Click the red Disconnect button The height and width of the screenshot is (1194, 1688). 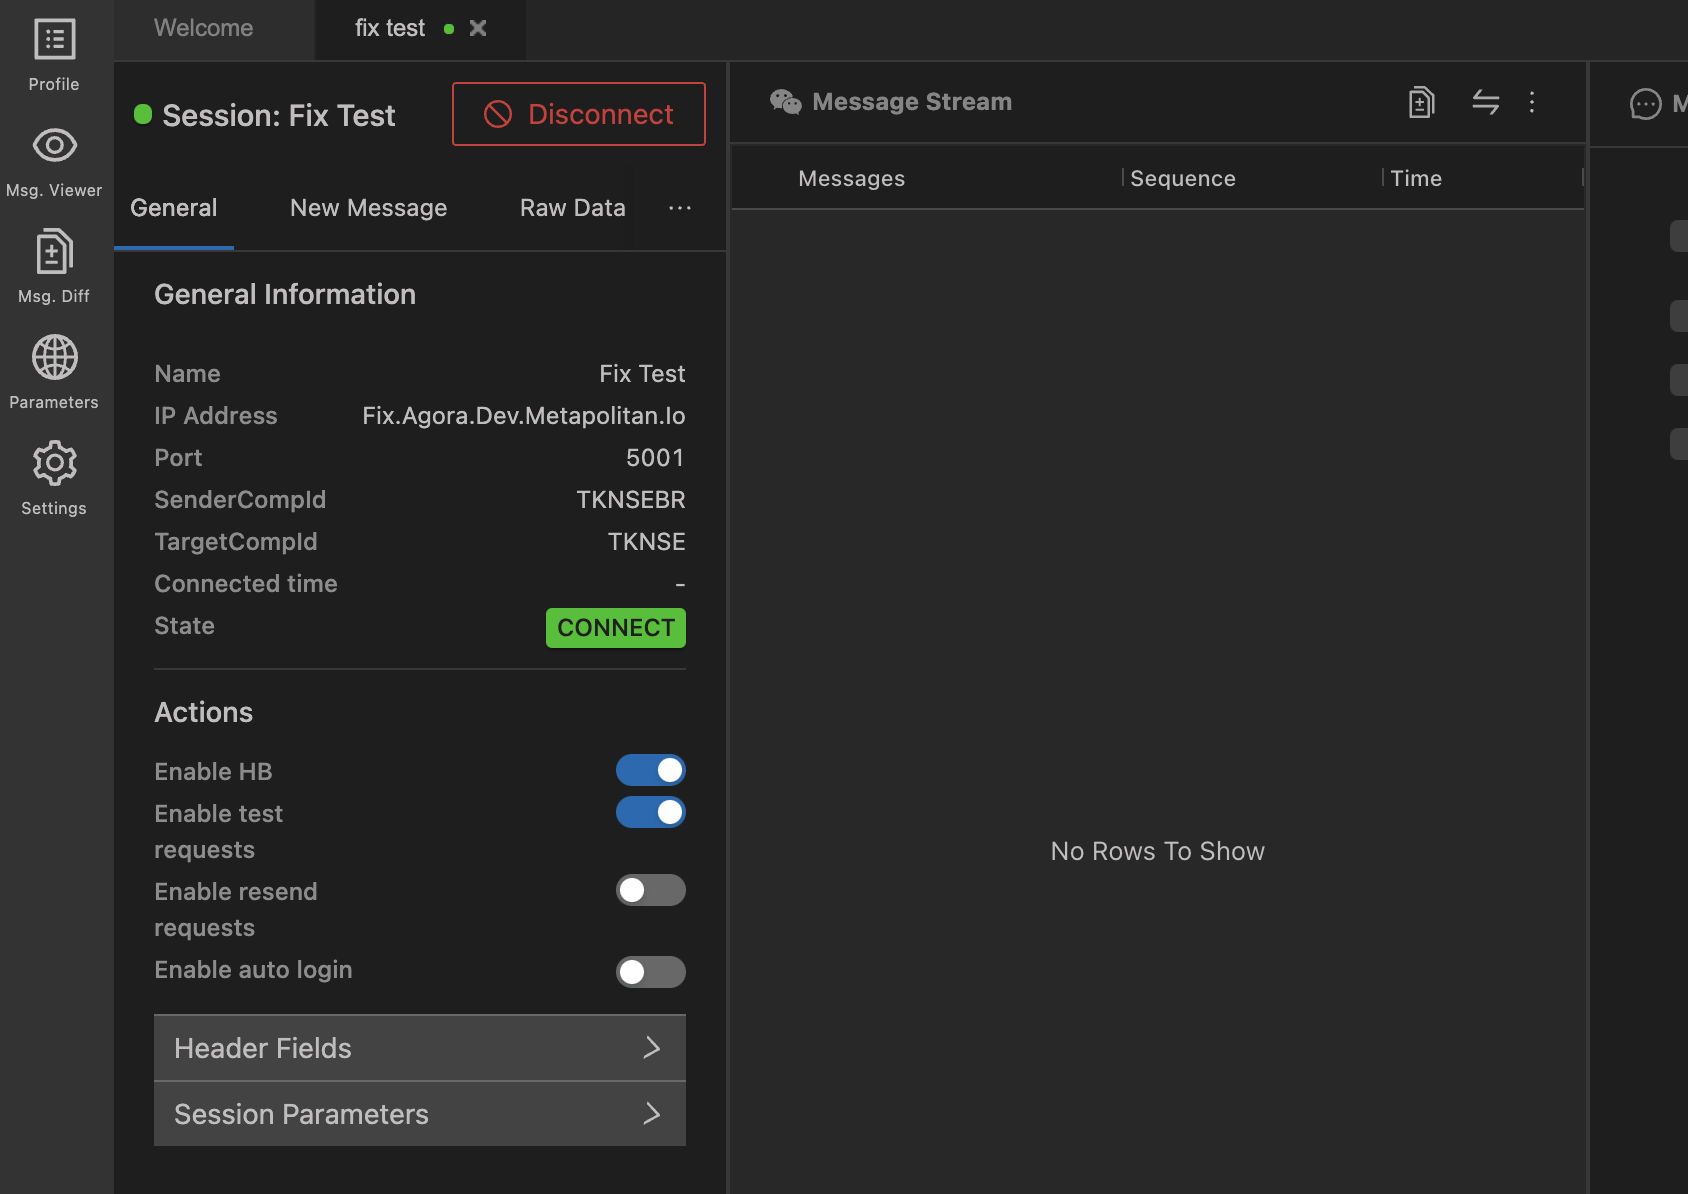point(578,114)
